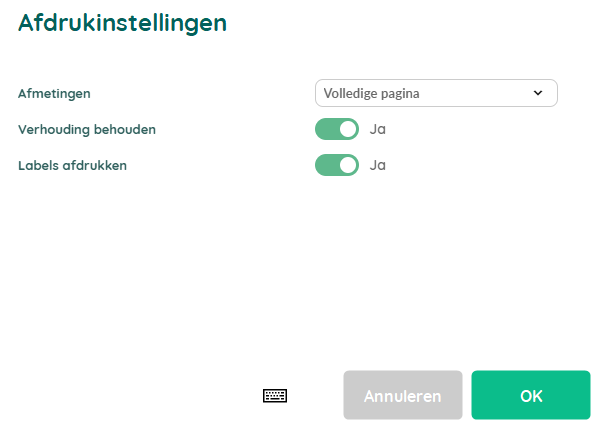
Task: Cancel with the Annuleren button
Action: point(403,395)
